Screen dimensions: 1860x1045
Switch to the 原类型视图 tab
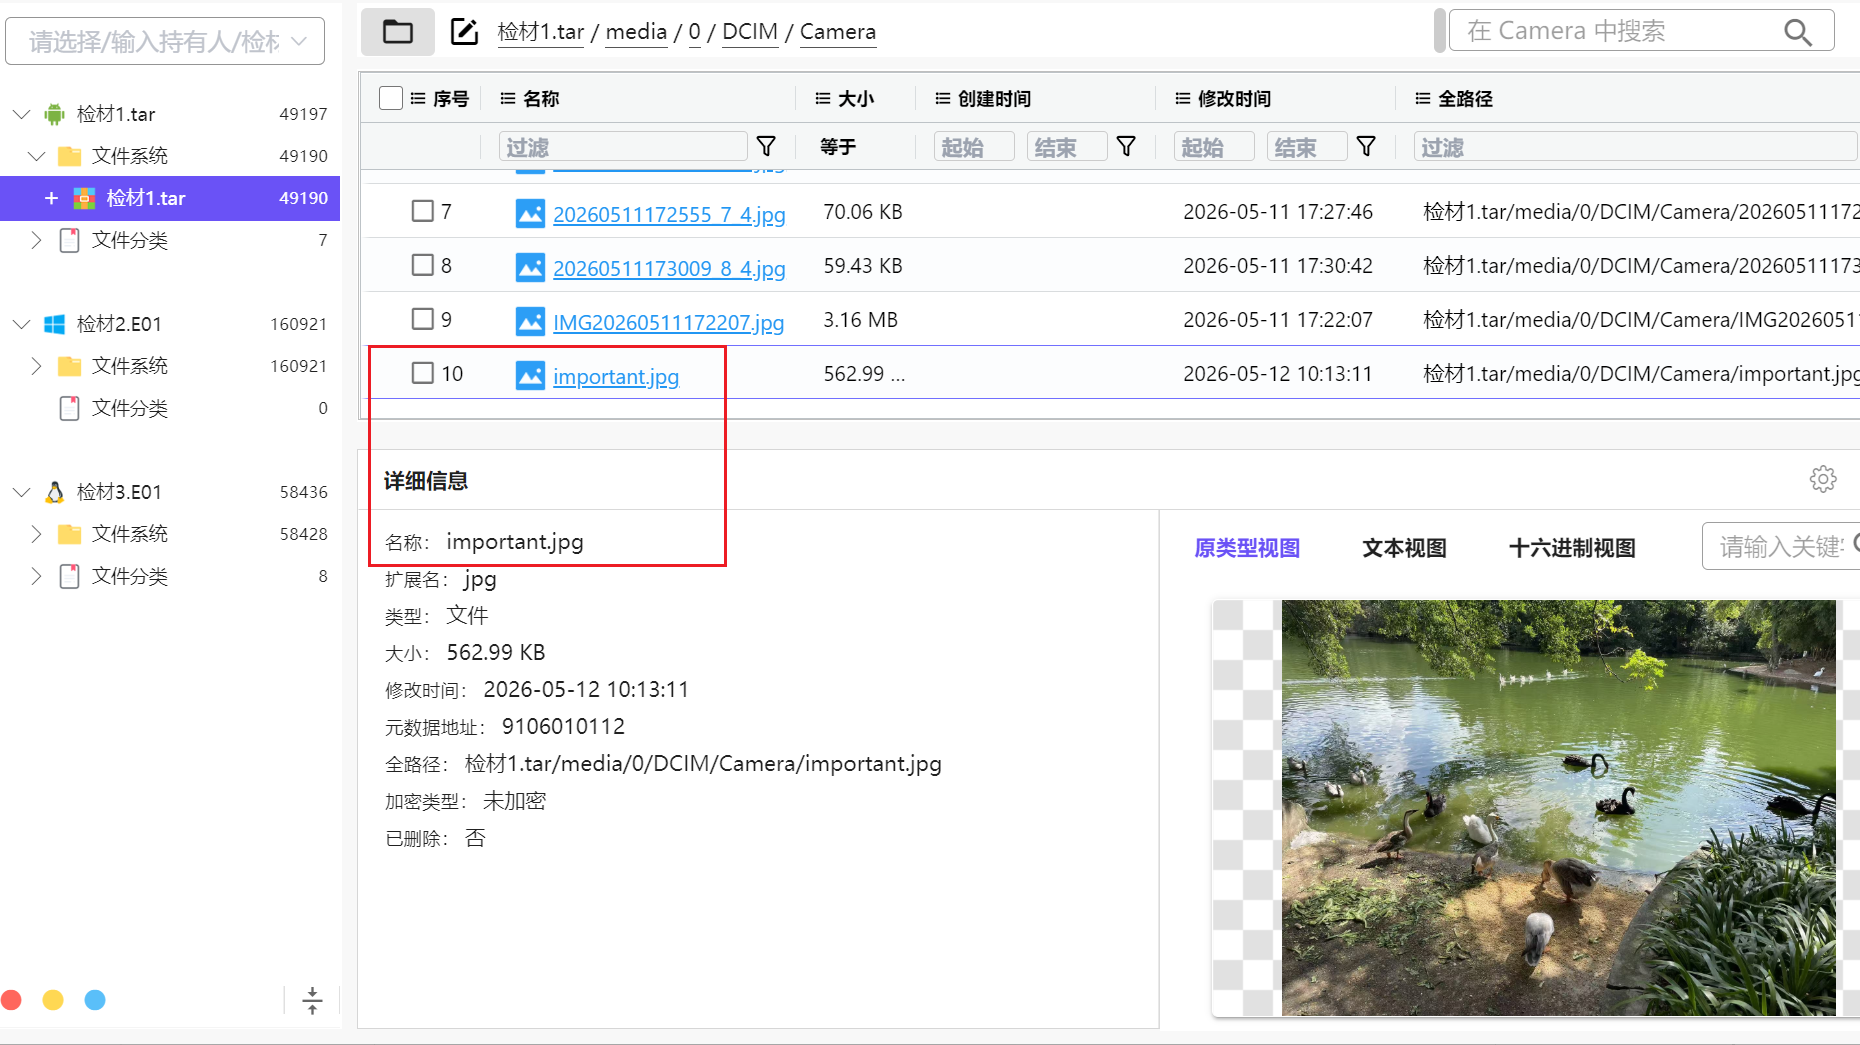pyautogui.click(x=1247, y=548)
